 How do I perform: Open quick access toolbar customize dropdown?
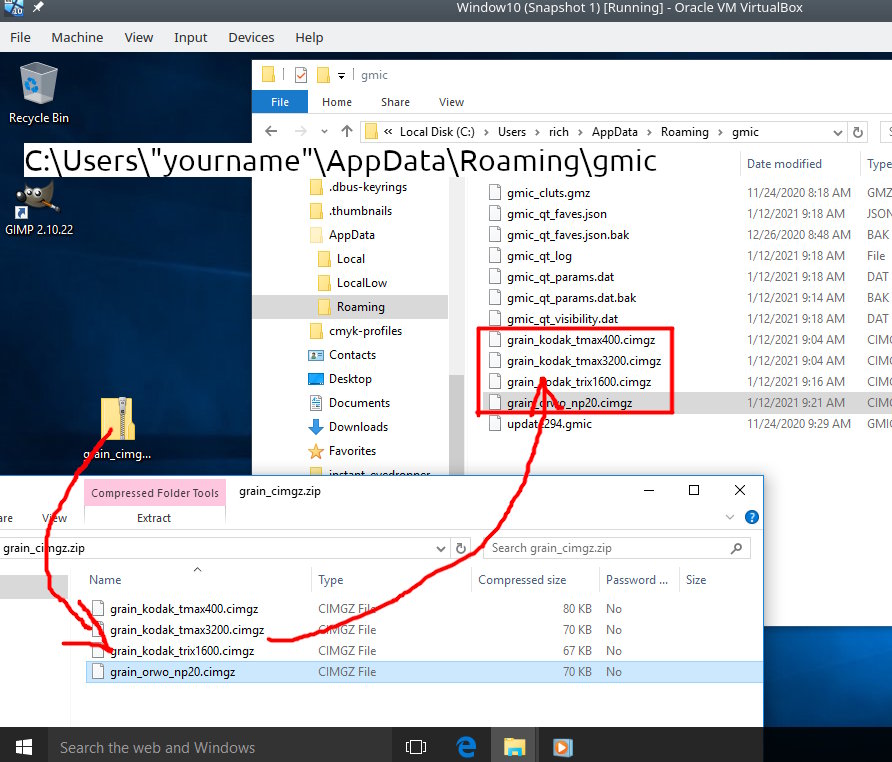[x=341, y=76]
